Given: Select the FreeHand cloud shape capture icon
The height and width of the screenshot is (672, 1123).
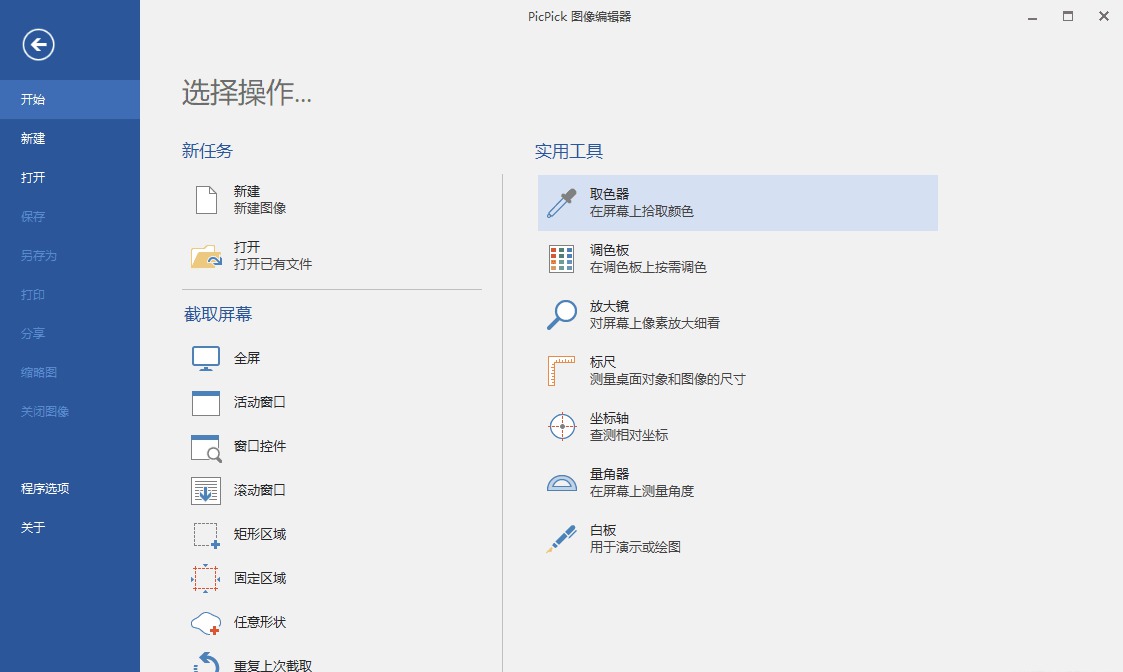Looking at the screenshot, I should pyautogui.click(x=206, y=623).
